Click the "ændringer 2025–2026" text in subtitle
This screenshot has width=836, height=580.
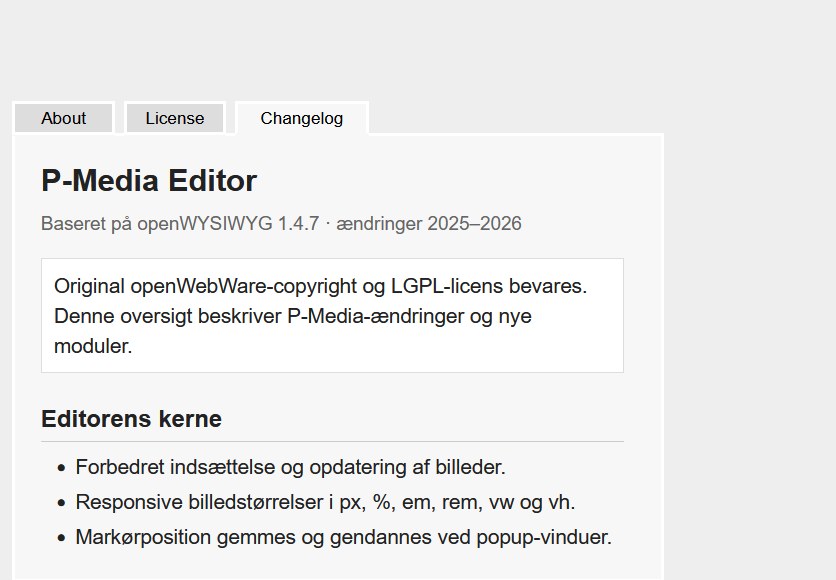pyautogui.click(x=429, y=223)
